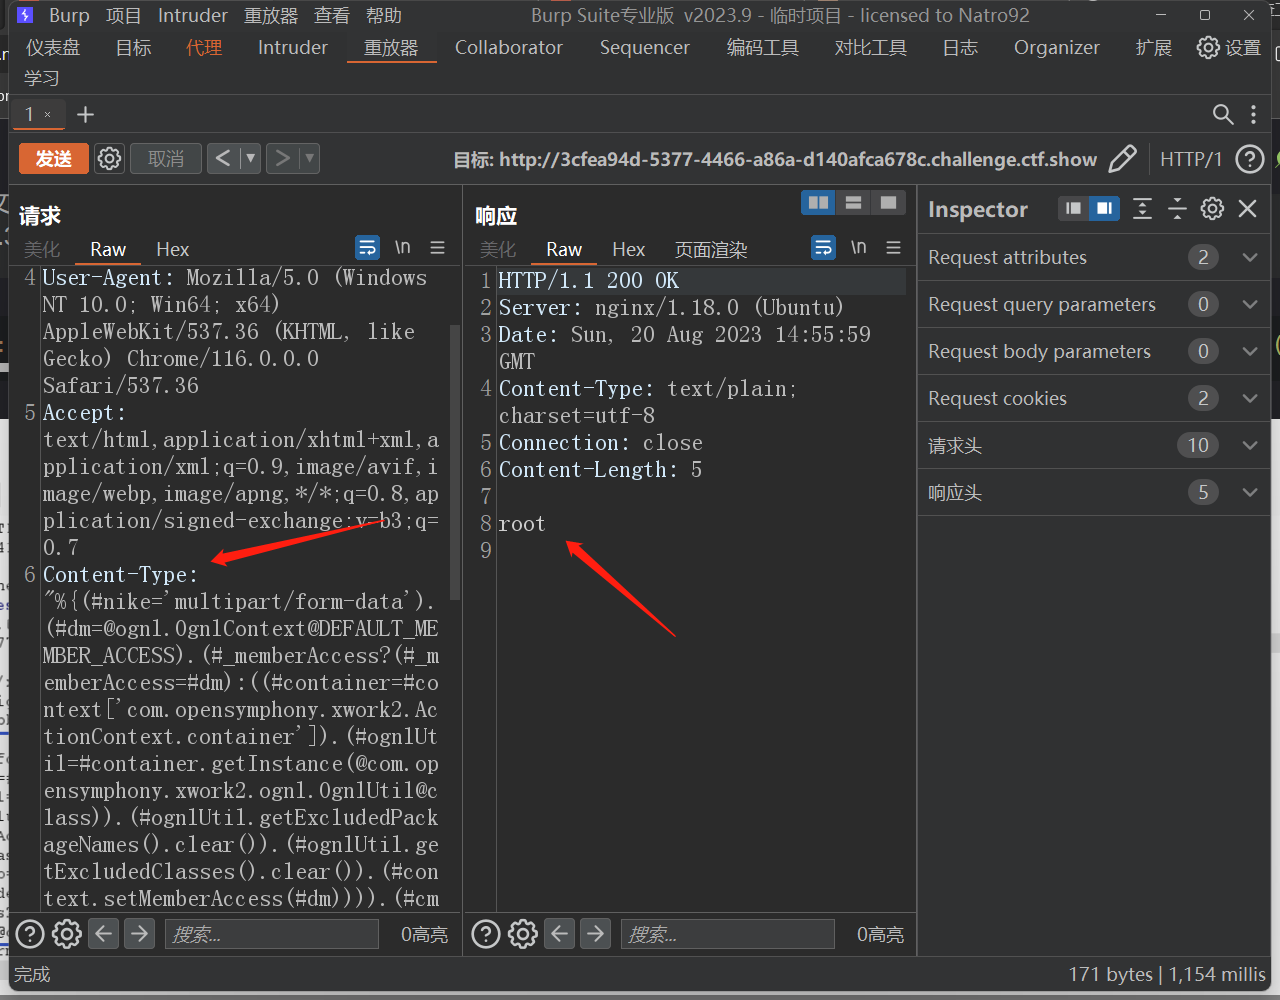Click response search input field
Screen dimensions: 1280x1000
pos(728,934)
